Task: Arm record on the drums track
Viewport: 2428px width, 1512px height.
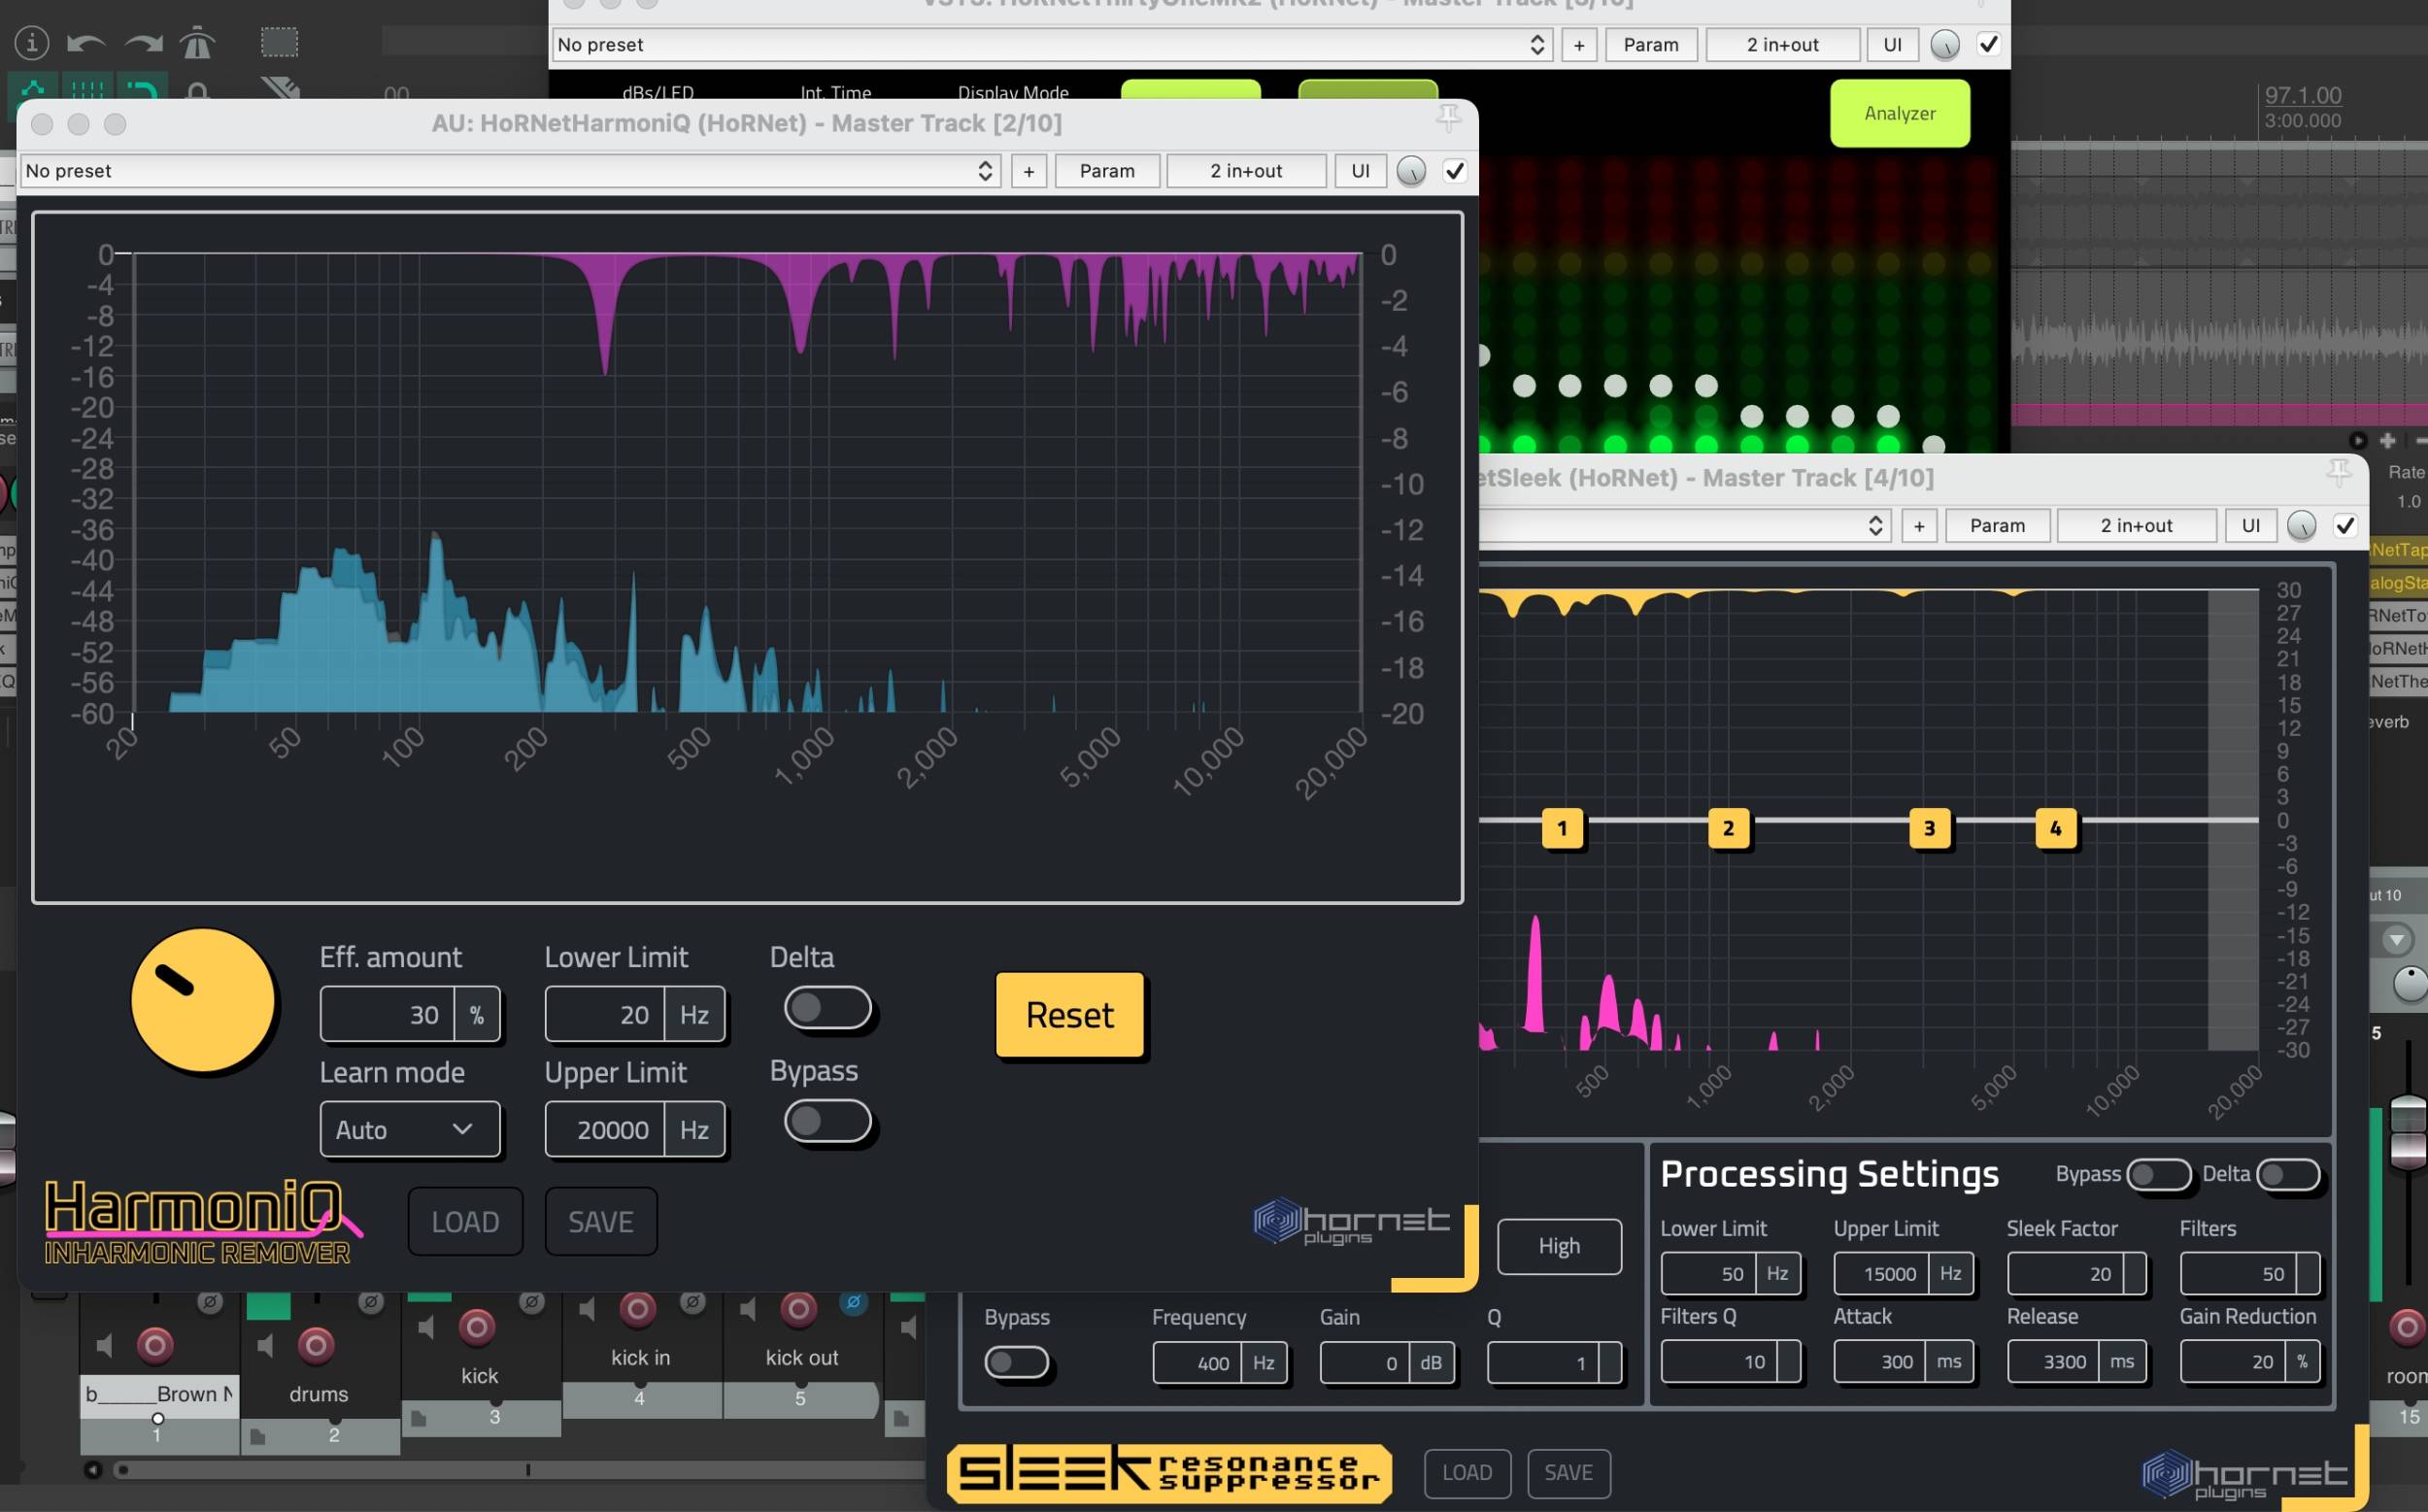Action: click(316, 1346)
